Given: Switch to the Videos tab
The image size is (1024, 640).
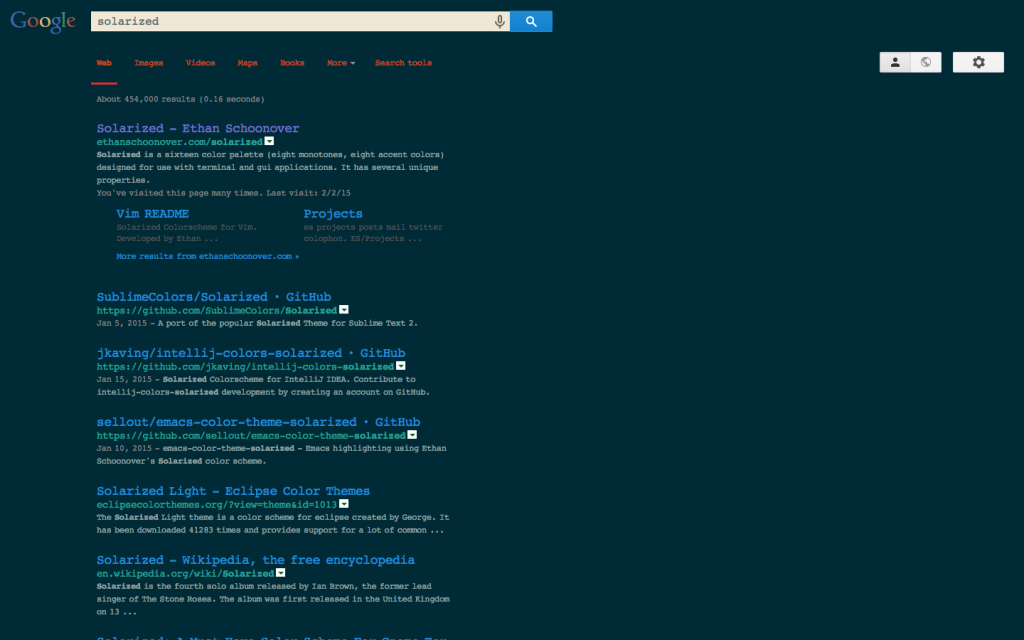Looking at the screenshot, I should pos(200,63).
